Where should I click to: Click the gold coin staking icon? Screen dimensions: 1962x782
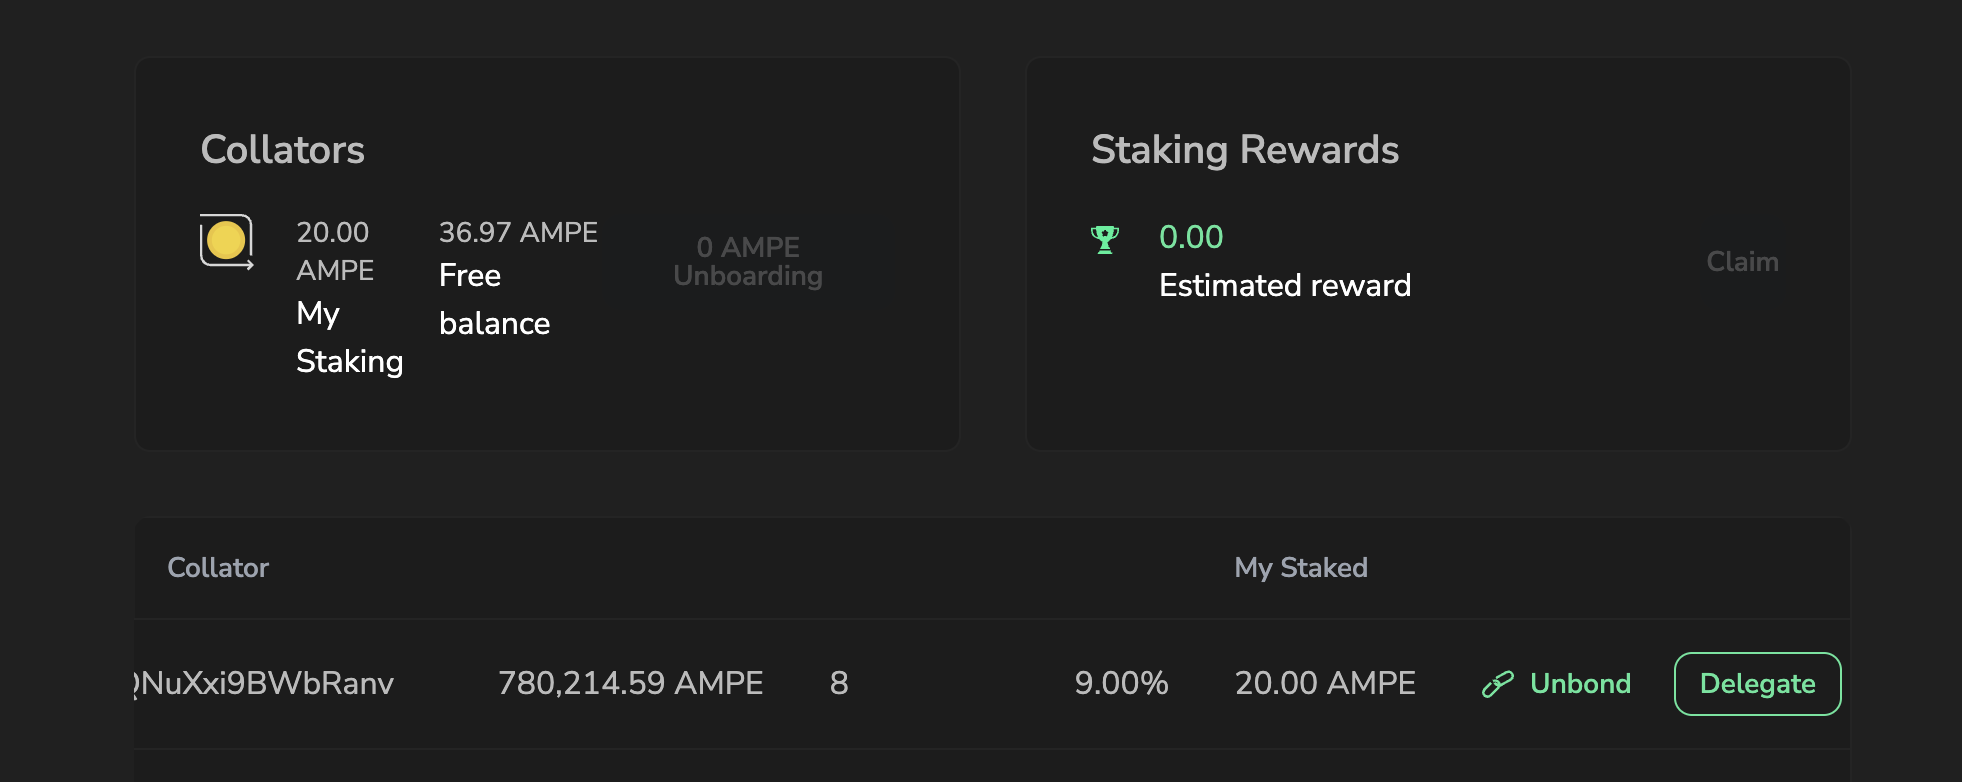click(226, 241)
